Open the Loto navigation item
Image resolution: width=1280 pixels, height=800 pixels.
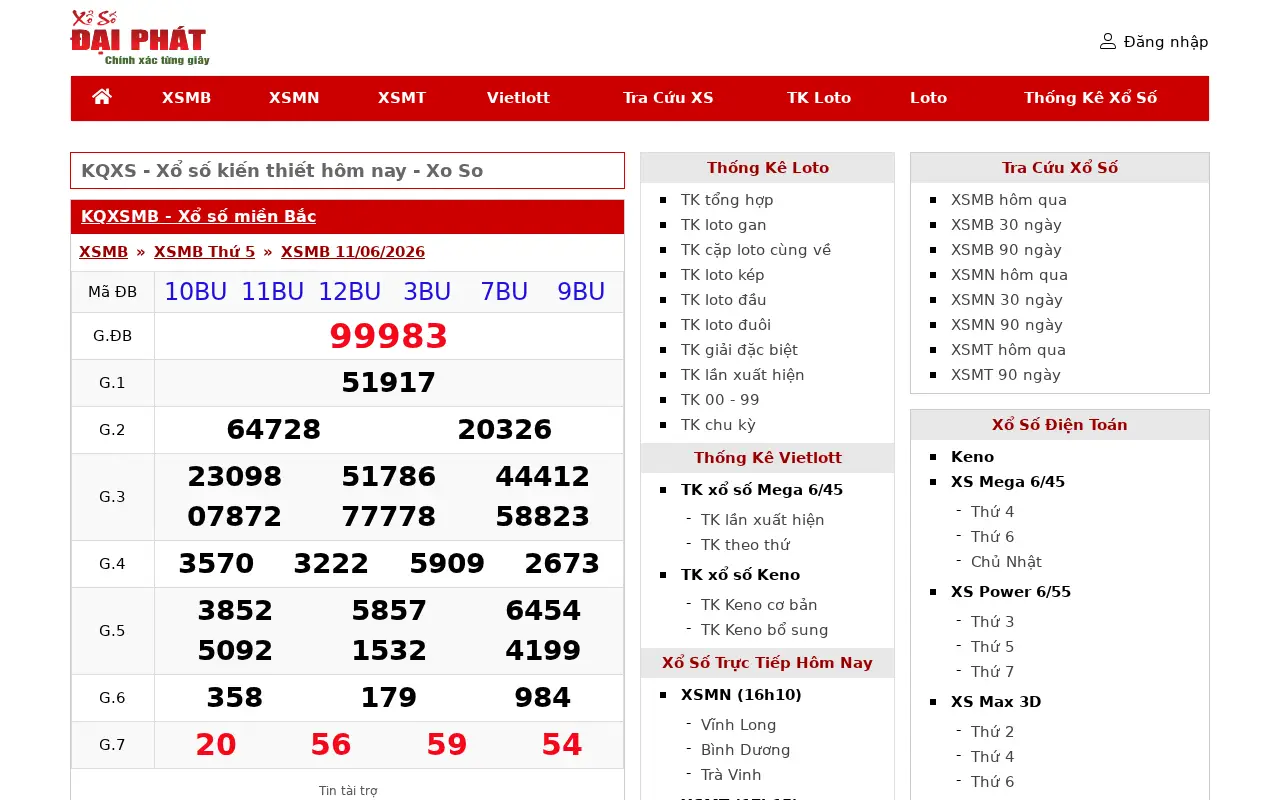tap(928, 98)
